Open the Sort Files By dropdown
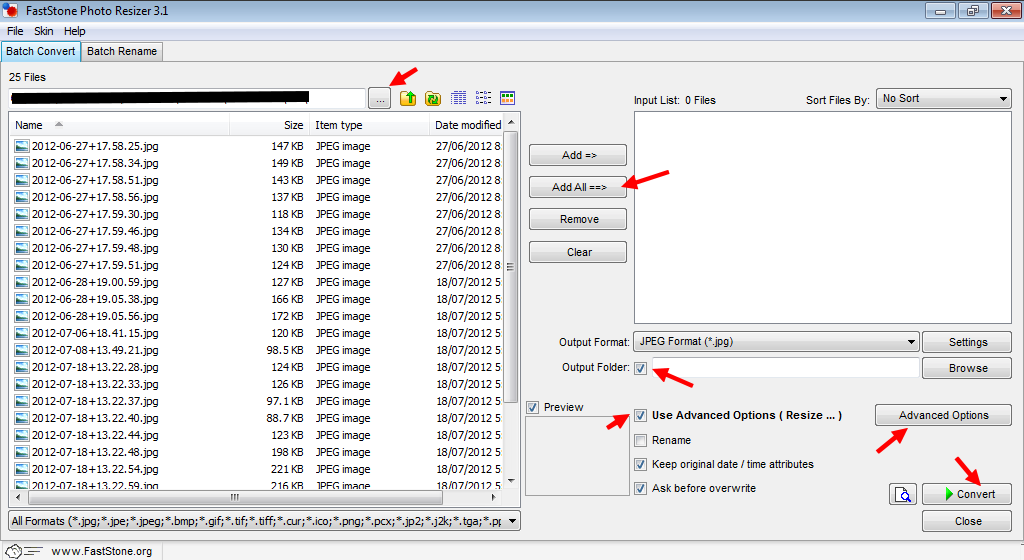Screen dimensions: 1024x560 tap(944, 99)
